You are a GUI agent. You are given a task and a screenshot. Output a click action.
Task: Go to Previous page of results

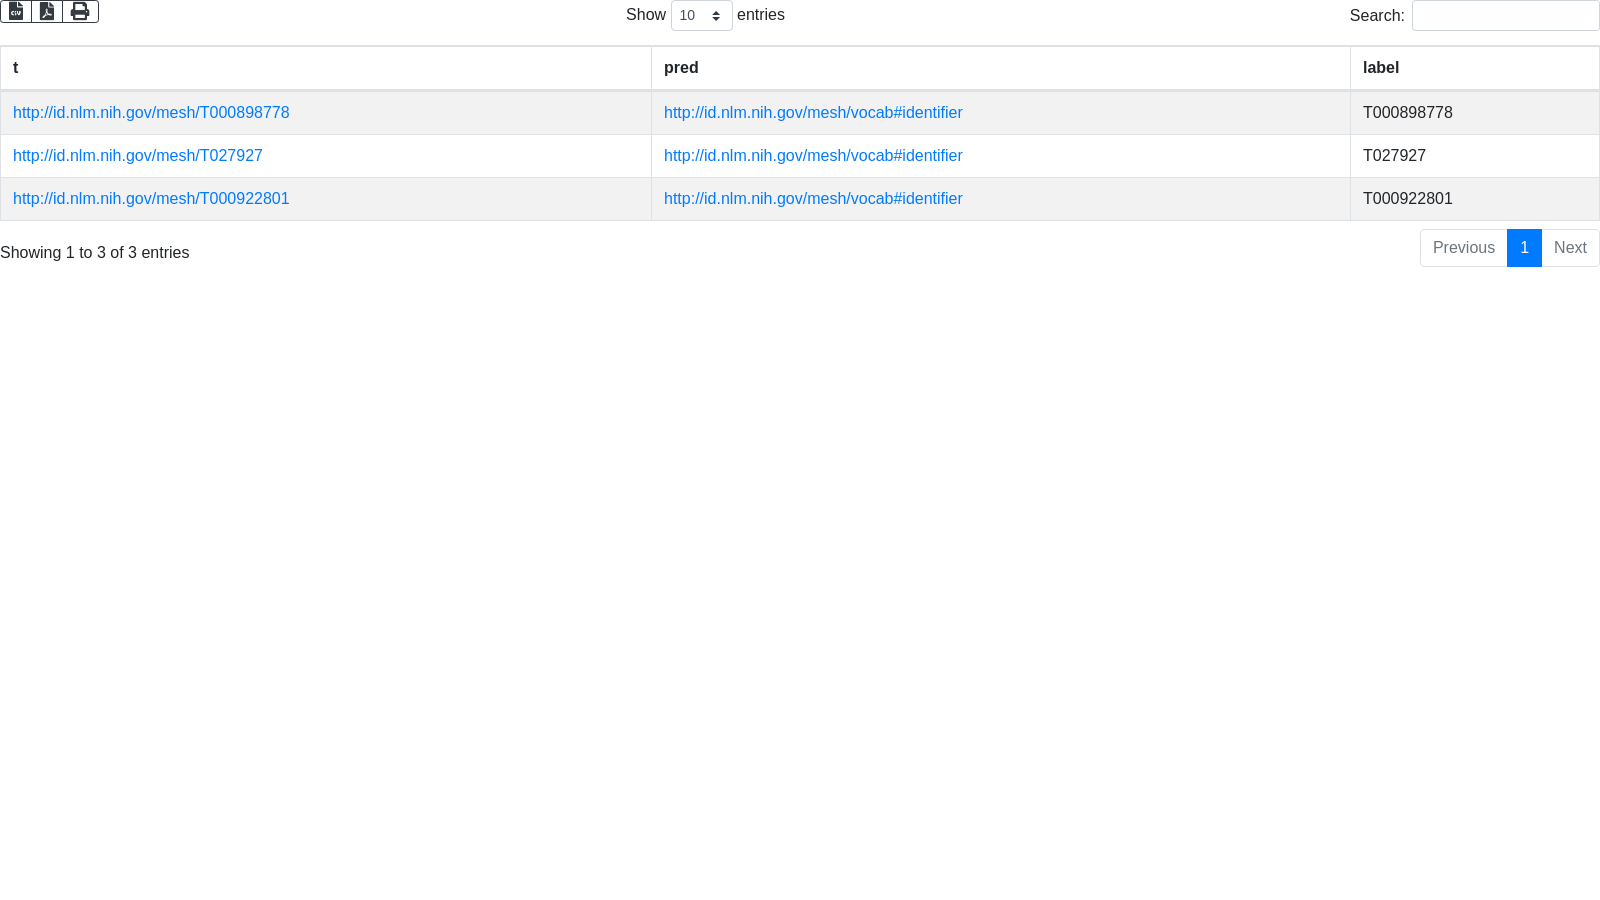[1463, 248]
